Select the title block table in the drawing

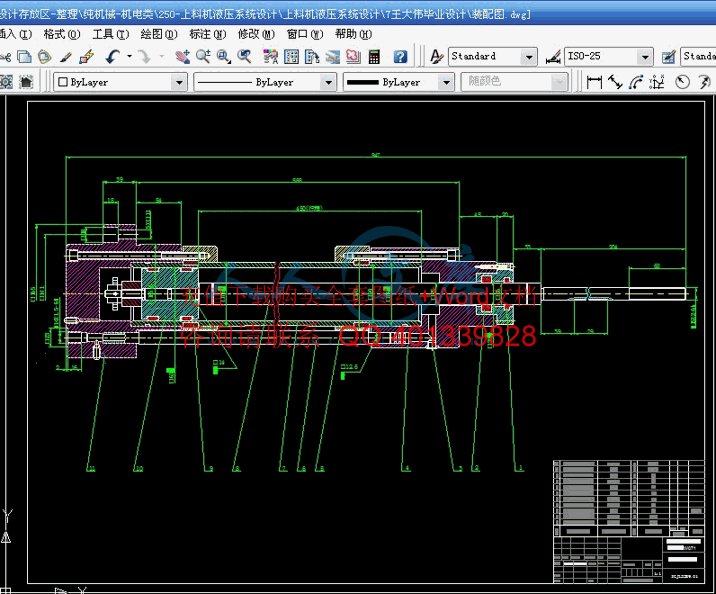[x=629, y=521]
